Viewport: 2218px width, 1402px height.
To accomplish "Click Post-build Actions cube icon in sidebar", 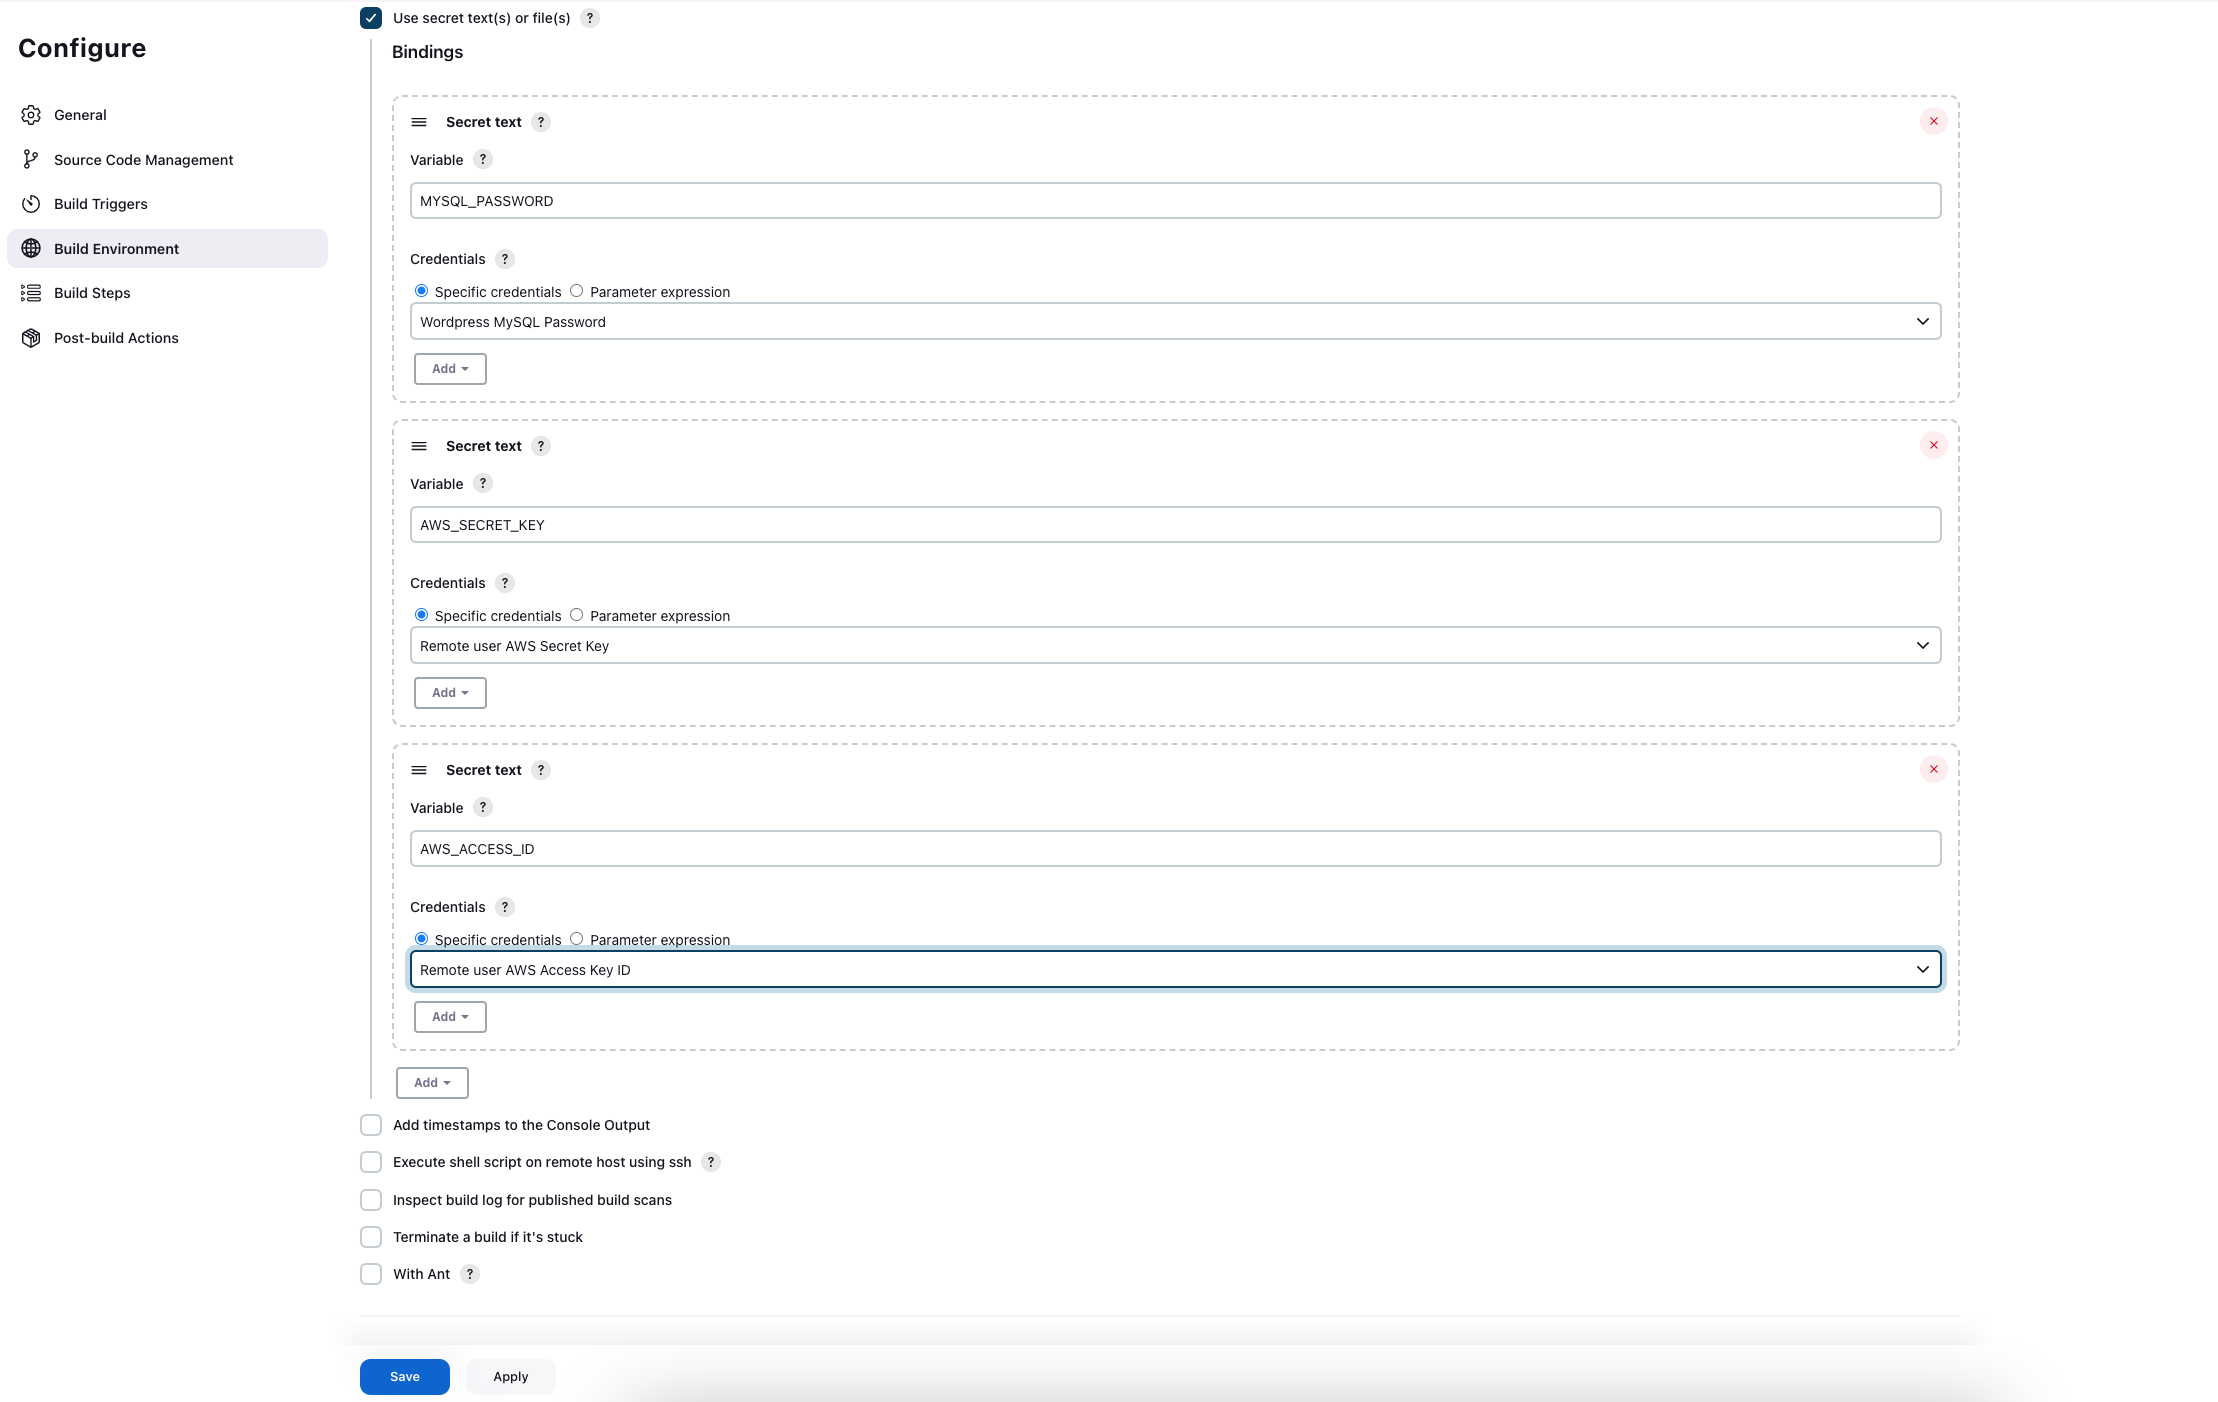I will tap(31, 338).
